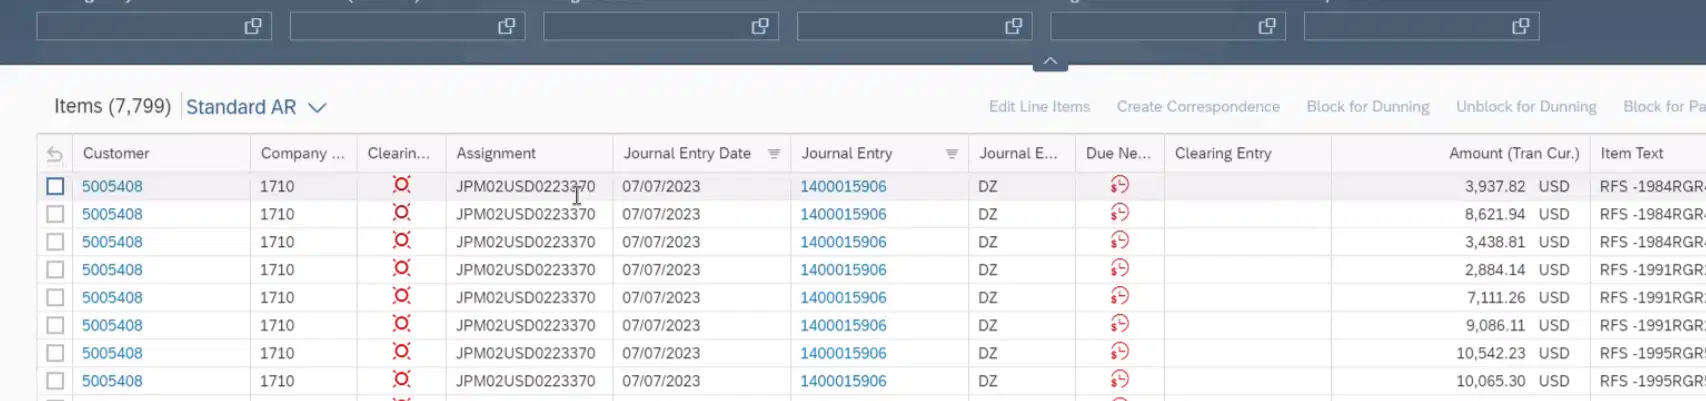The width and height of the screenshot is (1706, 401).
Task: Collapse the filter header with chevron
Action: point(1050,62)
